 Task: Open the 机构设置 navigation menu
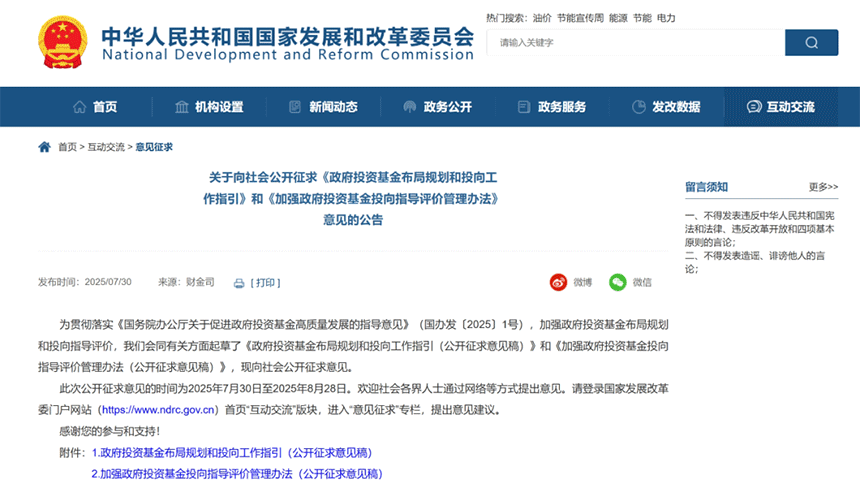click(208, 107)
